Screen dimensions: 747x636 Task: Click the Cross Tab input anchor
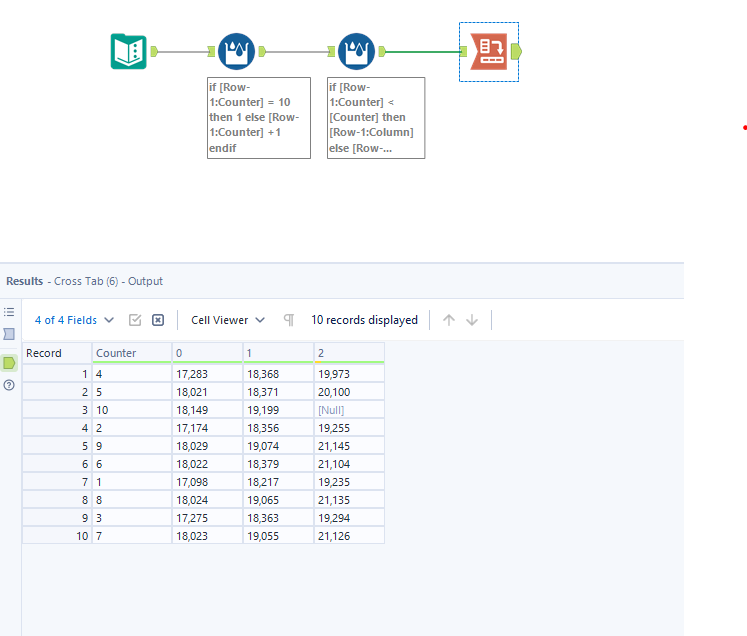point(464,51)
